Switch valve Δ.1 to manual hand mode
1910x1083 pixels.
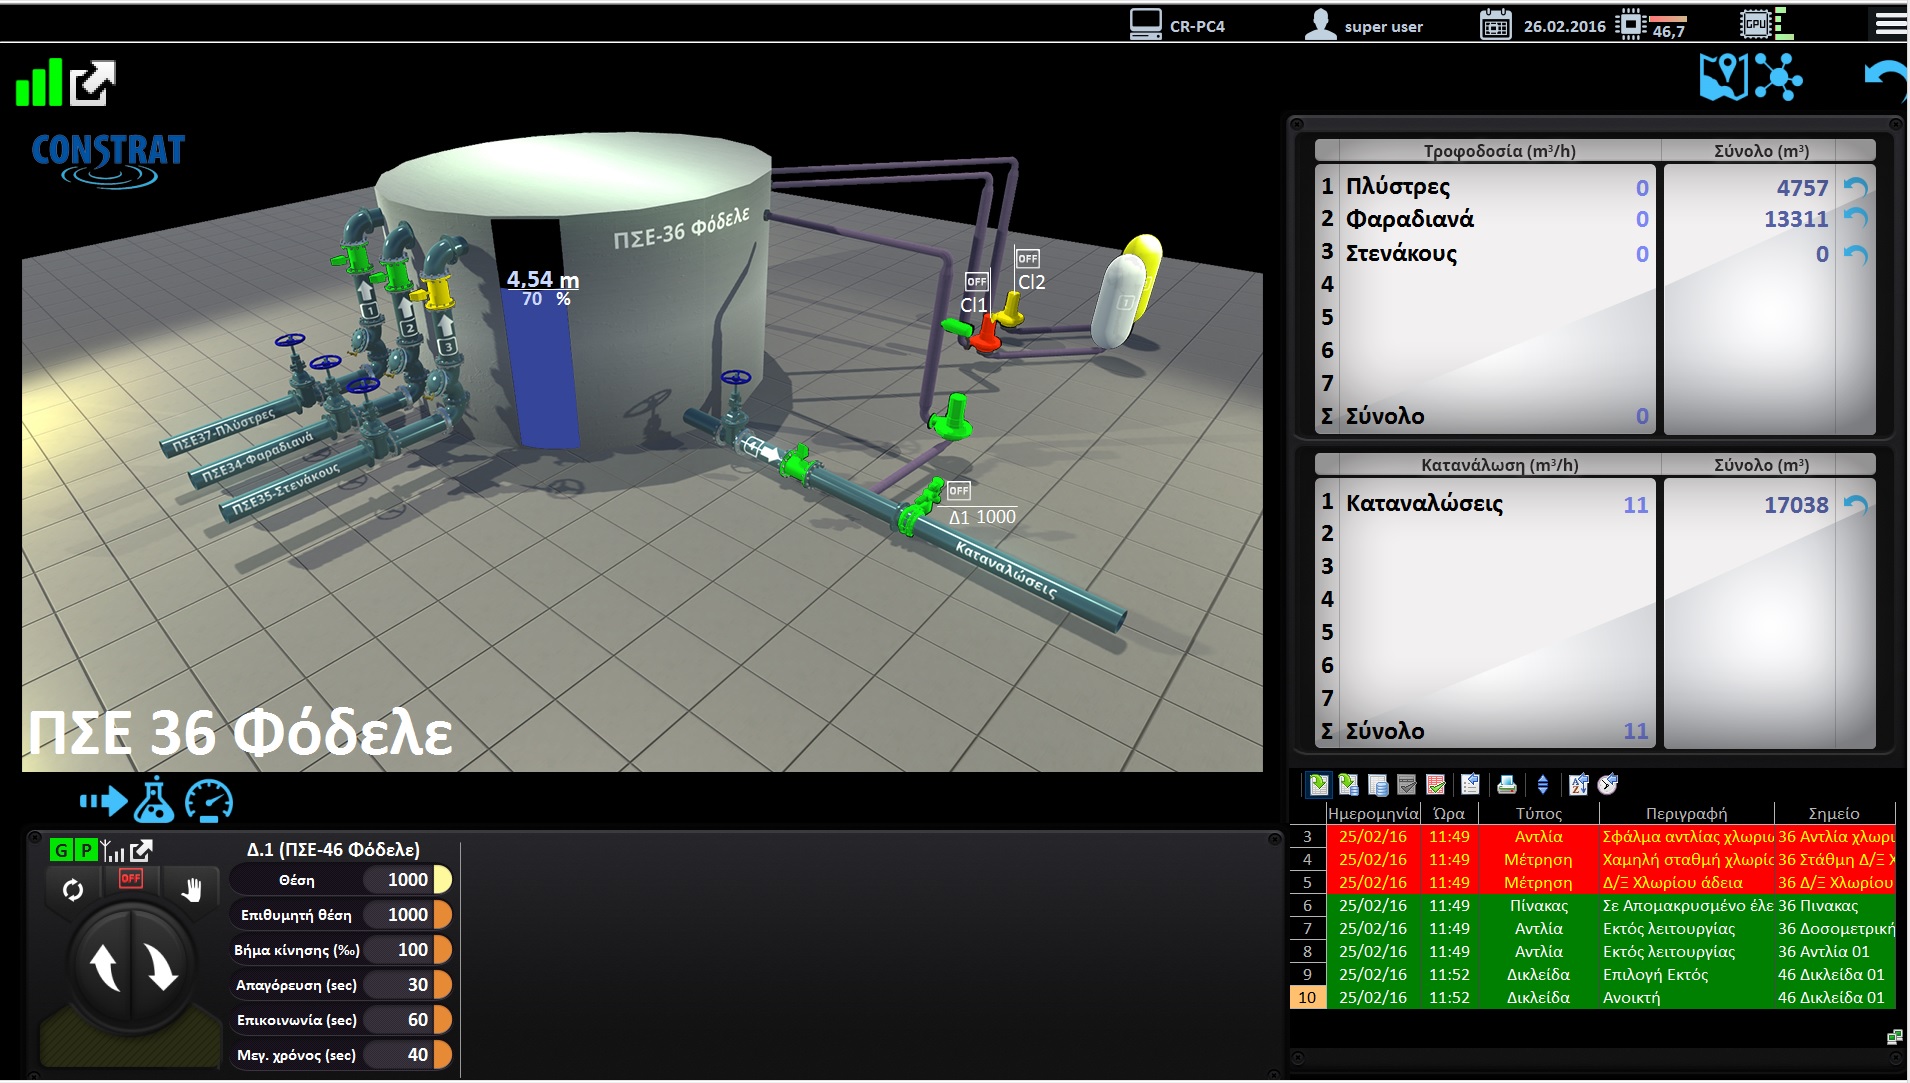pyautogui.click(x=191, y=889)
